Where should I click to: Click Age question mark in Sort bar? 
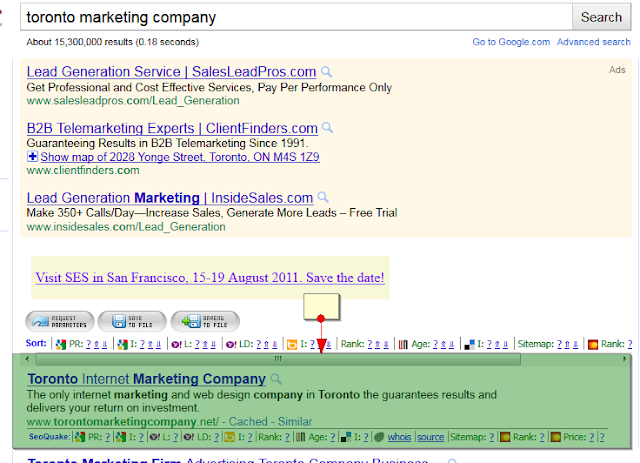tap(435, 344)
